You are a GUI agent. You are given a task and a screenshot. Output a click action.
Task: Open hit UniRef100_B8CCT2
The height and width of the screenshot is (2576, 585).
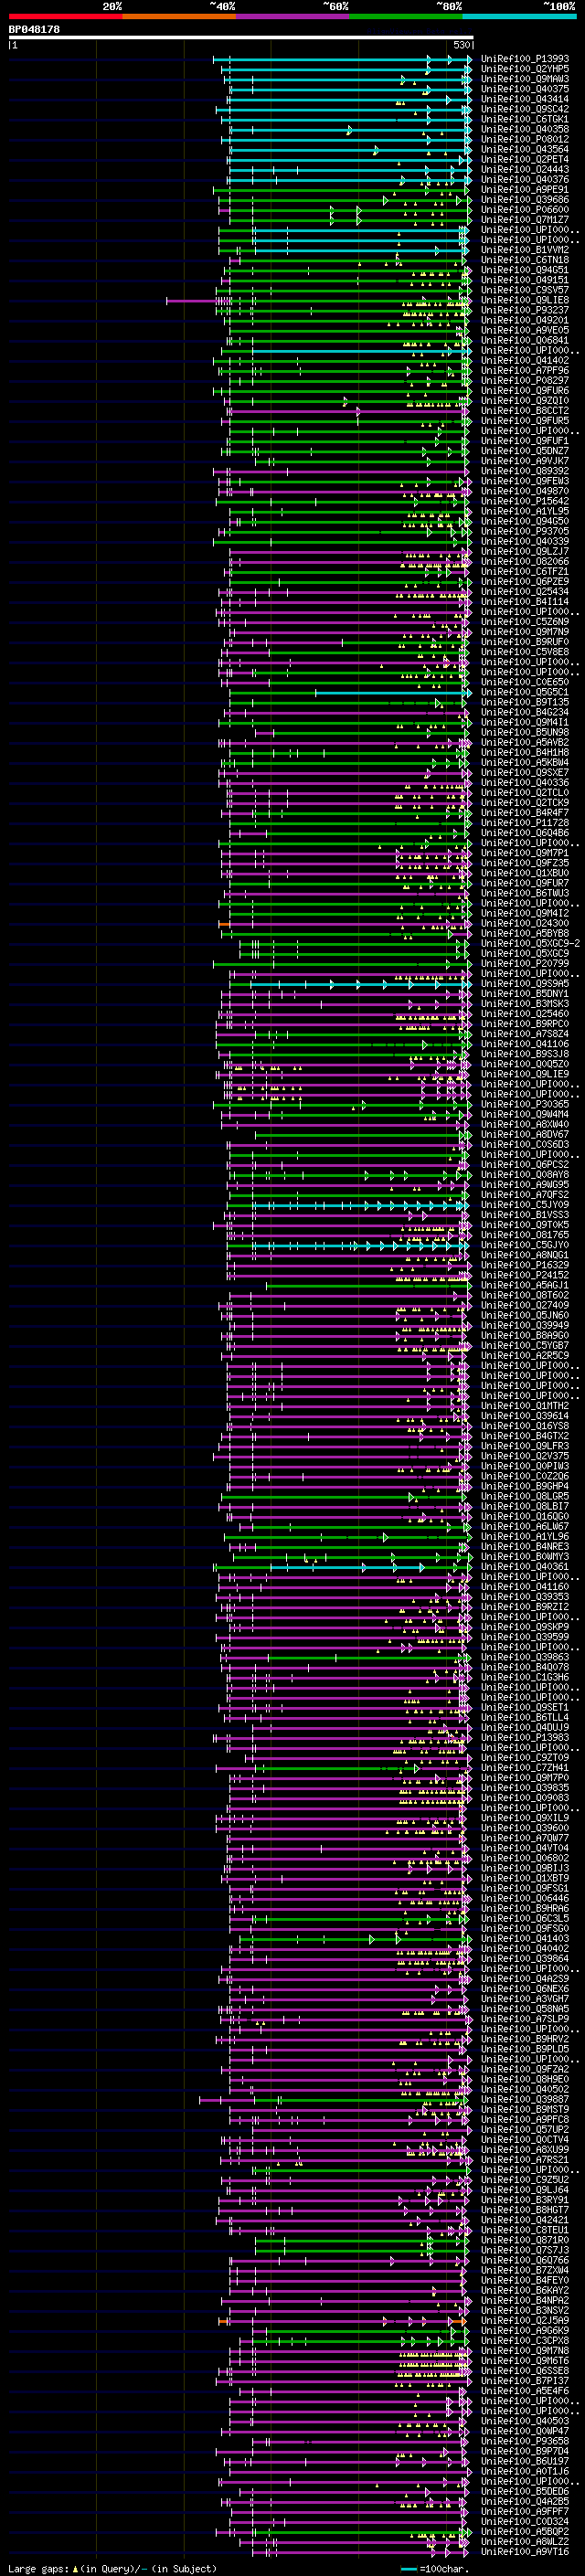coord(524,411)
